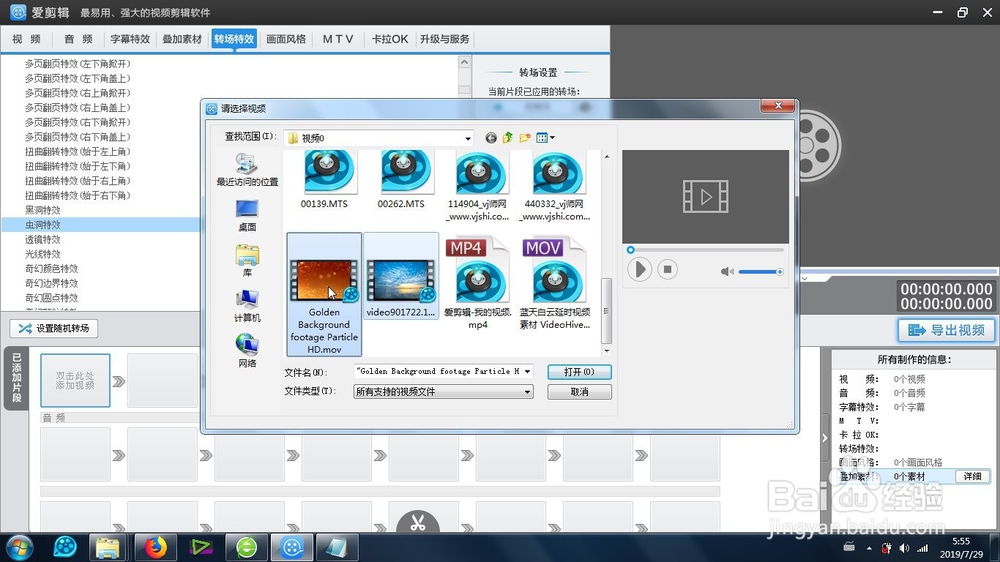This screenshot has width=1000, height=562.
Task: Switch to the 卡拉OK tab
Action: pyautogui.click(x=390, y=39)
